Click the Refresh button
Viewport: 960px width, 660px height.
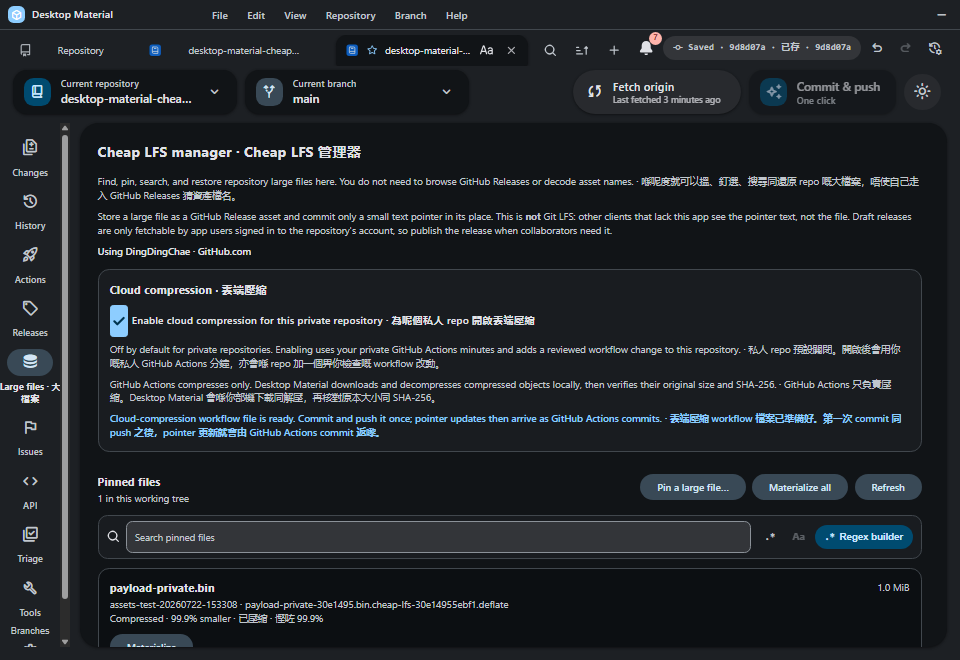click(x=888, y=487)
